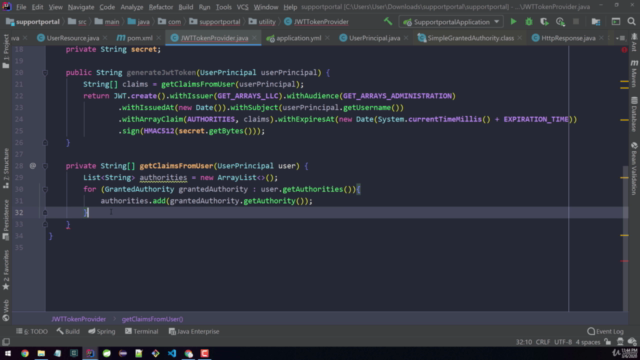Change CRLF line separator in status bar
640x360 pixels.
click(x=543, y=342)
